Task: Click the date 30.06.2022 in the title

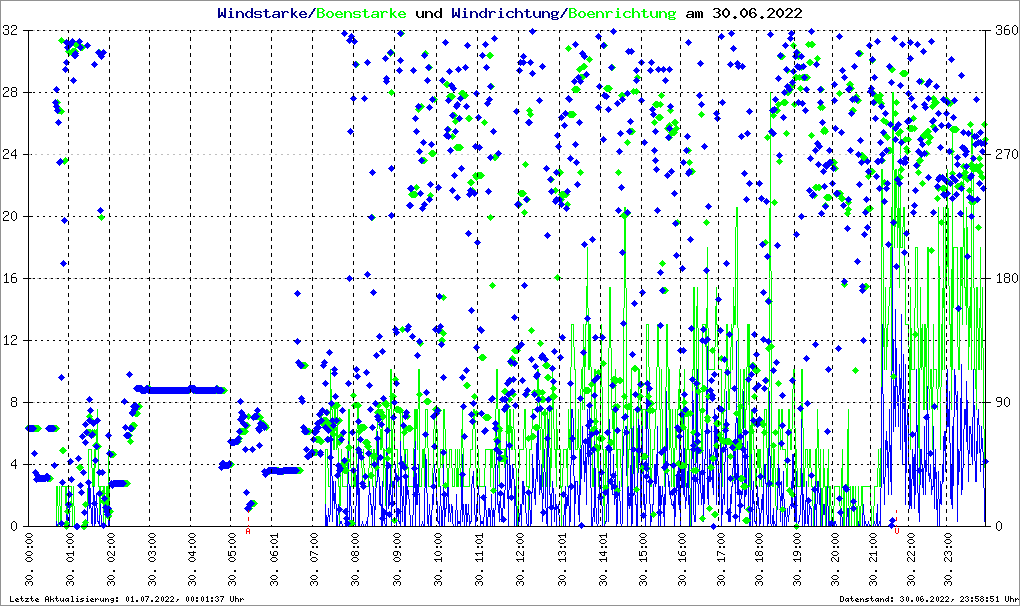Action: tap(756, 14)
